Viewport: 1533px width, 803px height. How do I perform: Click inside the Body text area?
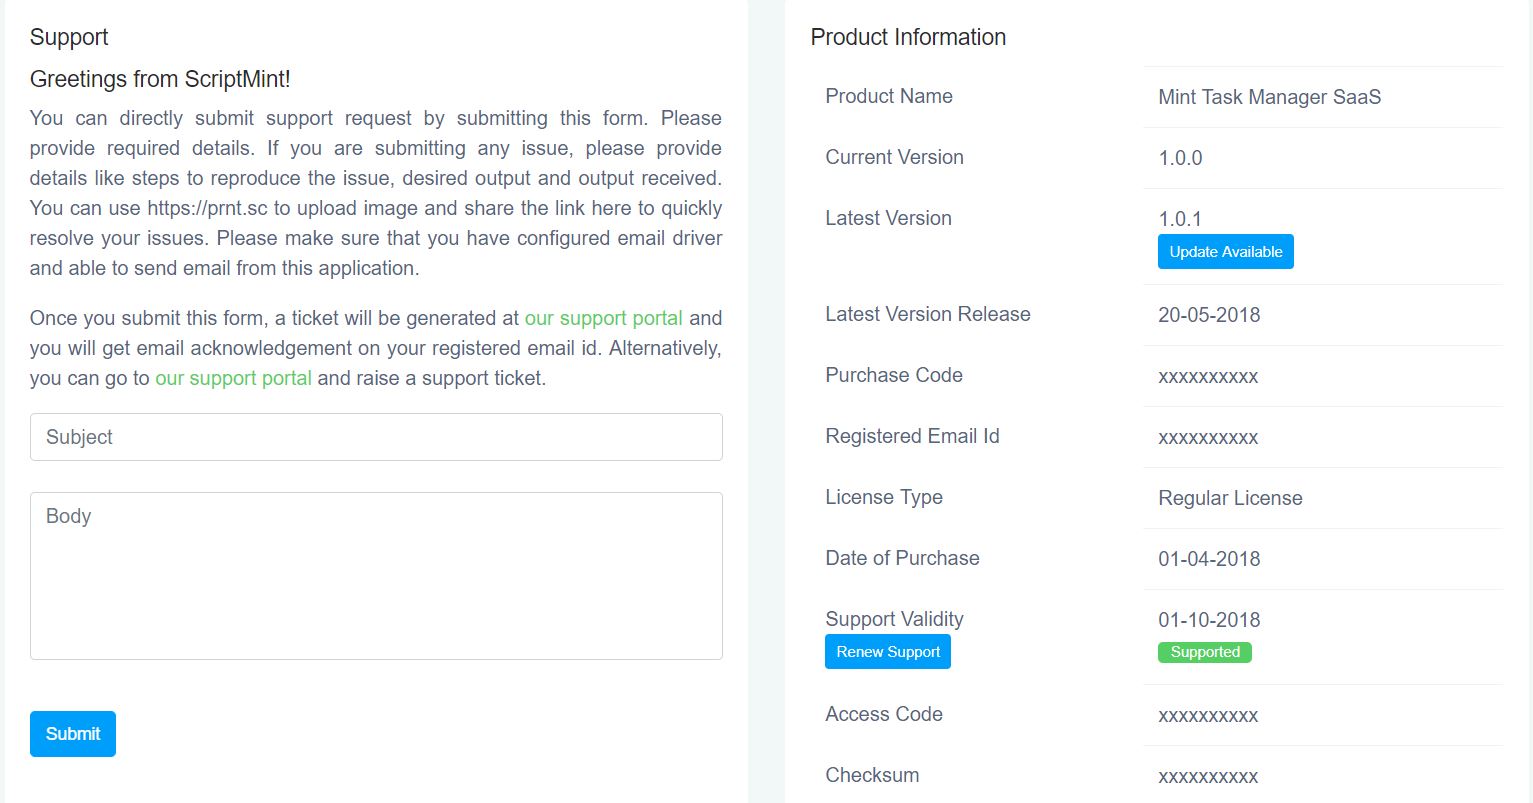(376, 576)
